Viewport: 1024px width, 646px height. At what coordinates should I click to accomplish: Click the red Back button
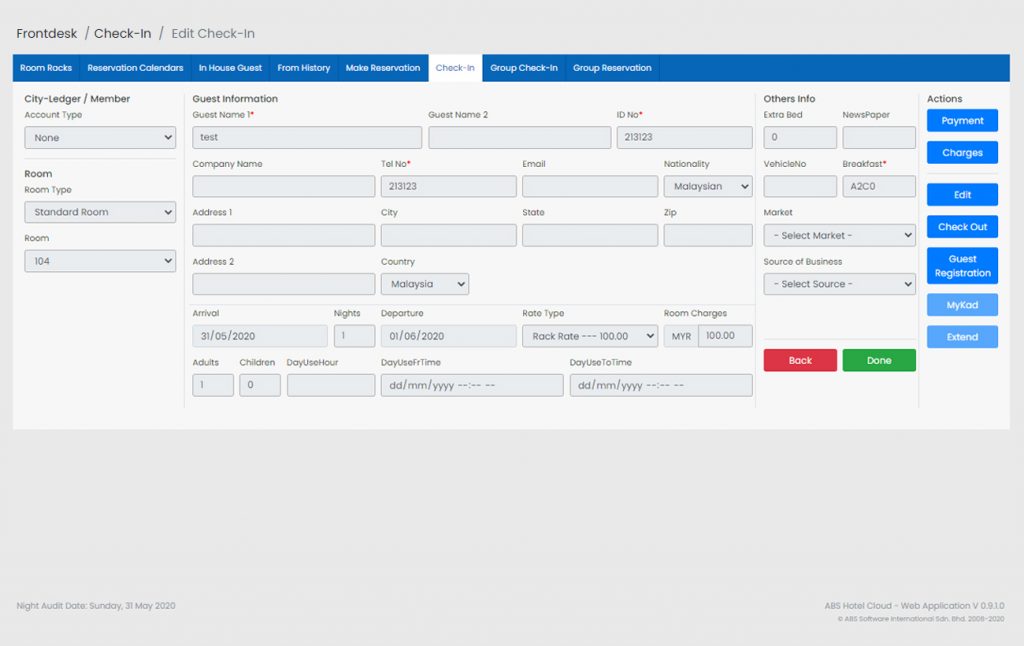[x=800, y=360]
